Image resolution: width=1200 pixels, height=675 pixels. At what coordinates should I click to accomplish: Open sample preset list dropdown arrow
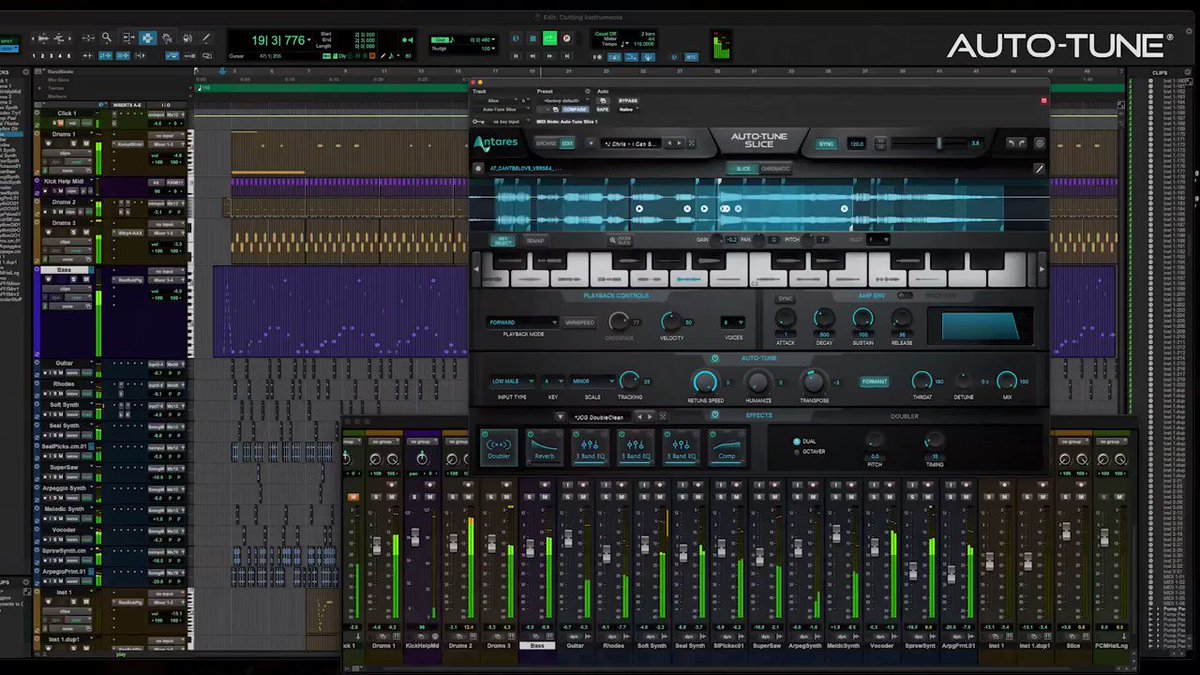[591, 143]
